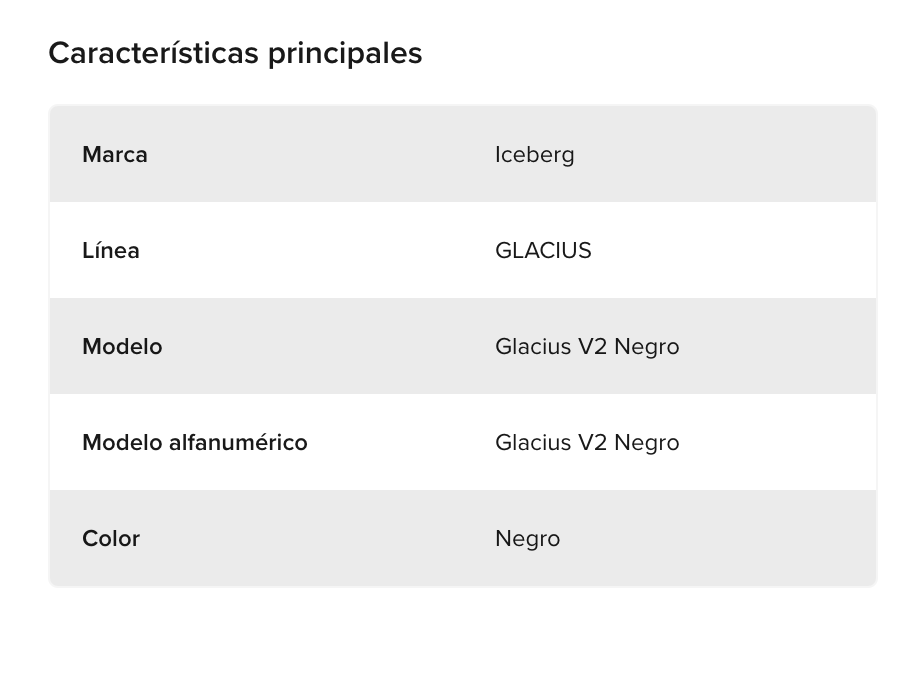918x686 pixels.
Task: Click the 'GLACIUS' line value
Action: [x=543, y=251]
